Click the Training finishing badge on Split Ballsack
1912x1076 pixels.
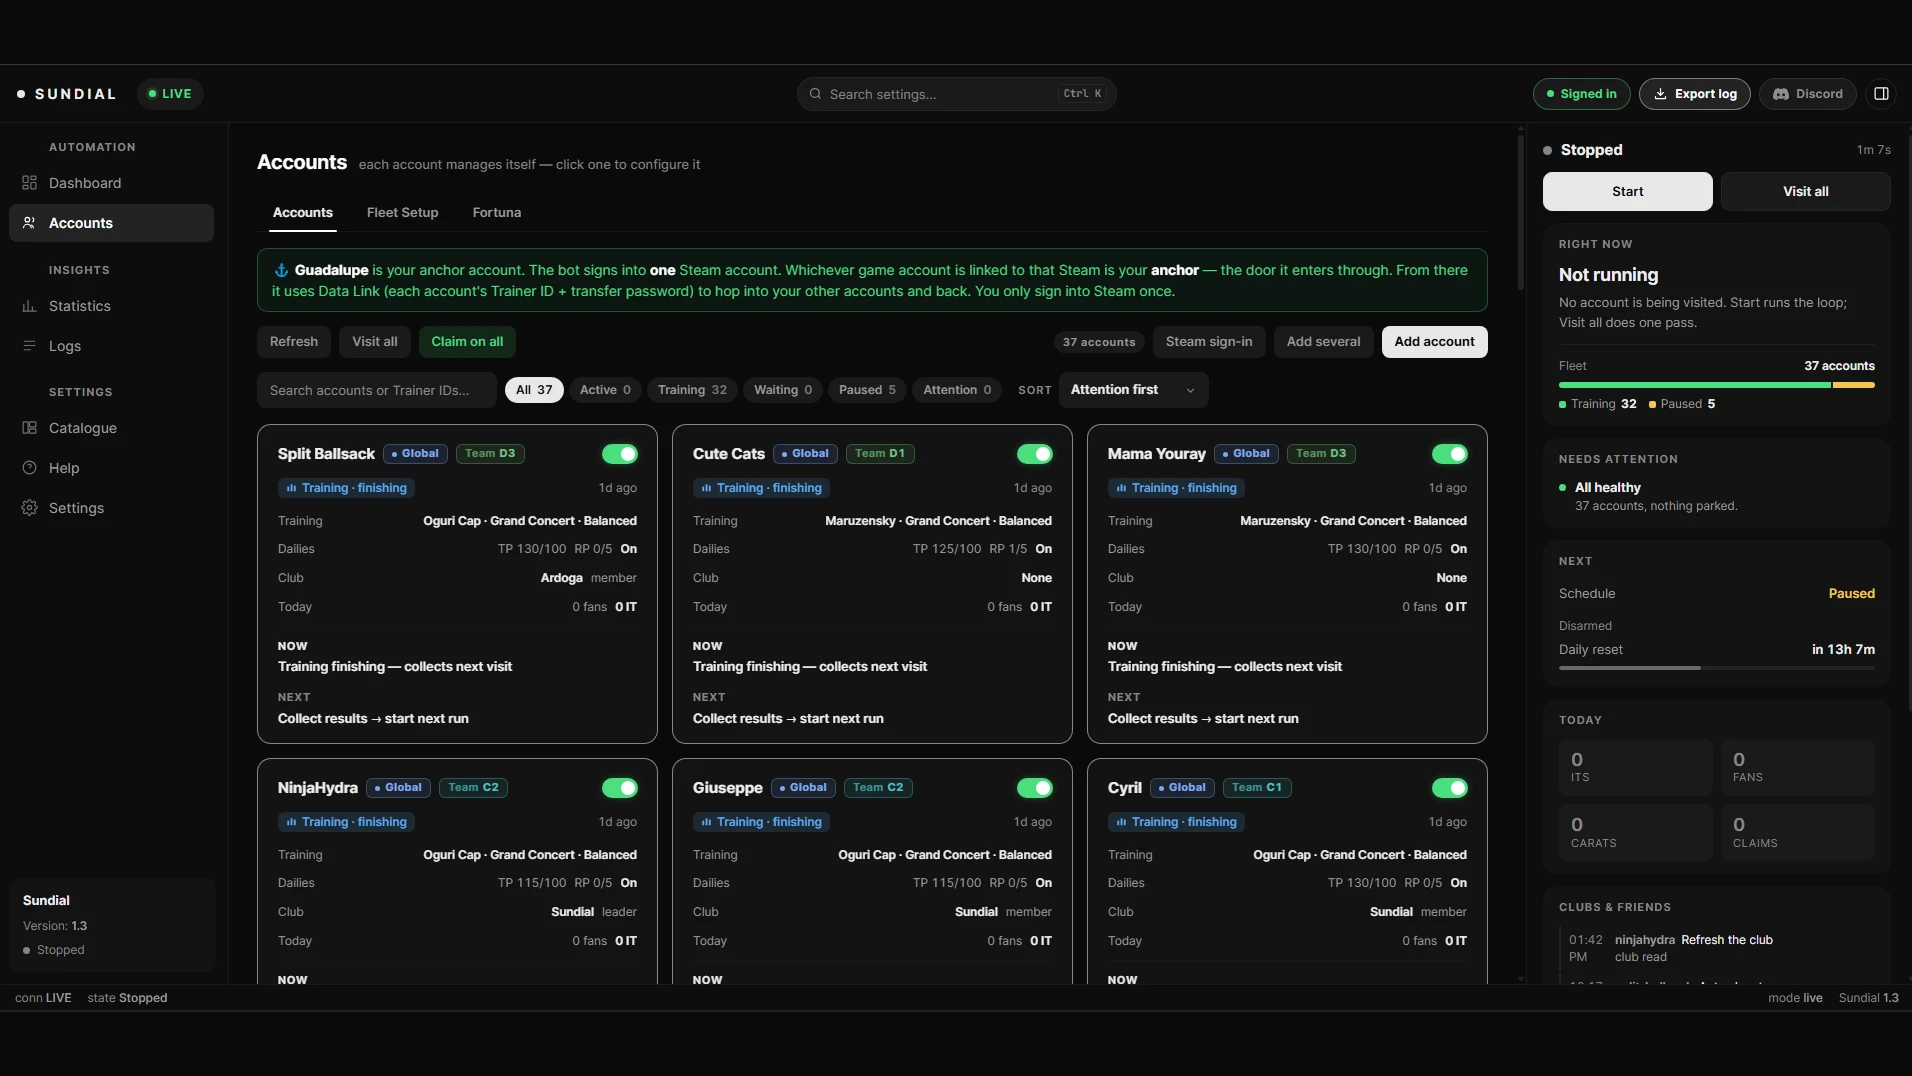pos(347,488)
